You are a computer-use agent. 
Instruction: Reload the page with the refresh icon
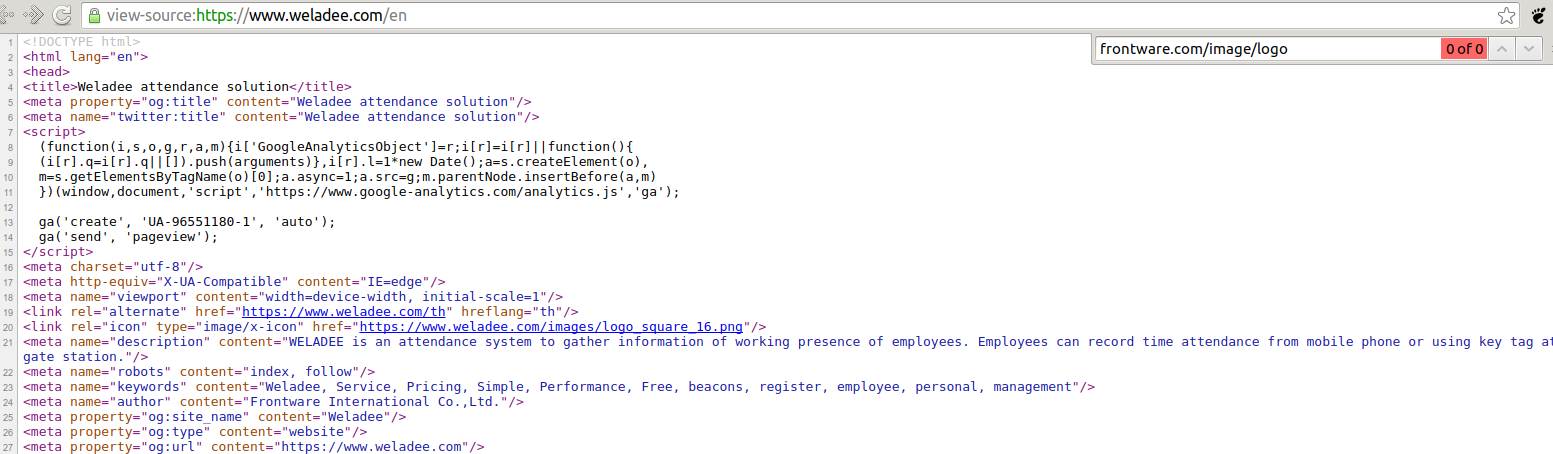[62, 15]
